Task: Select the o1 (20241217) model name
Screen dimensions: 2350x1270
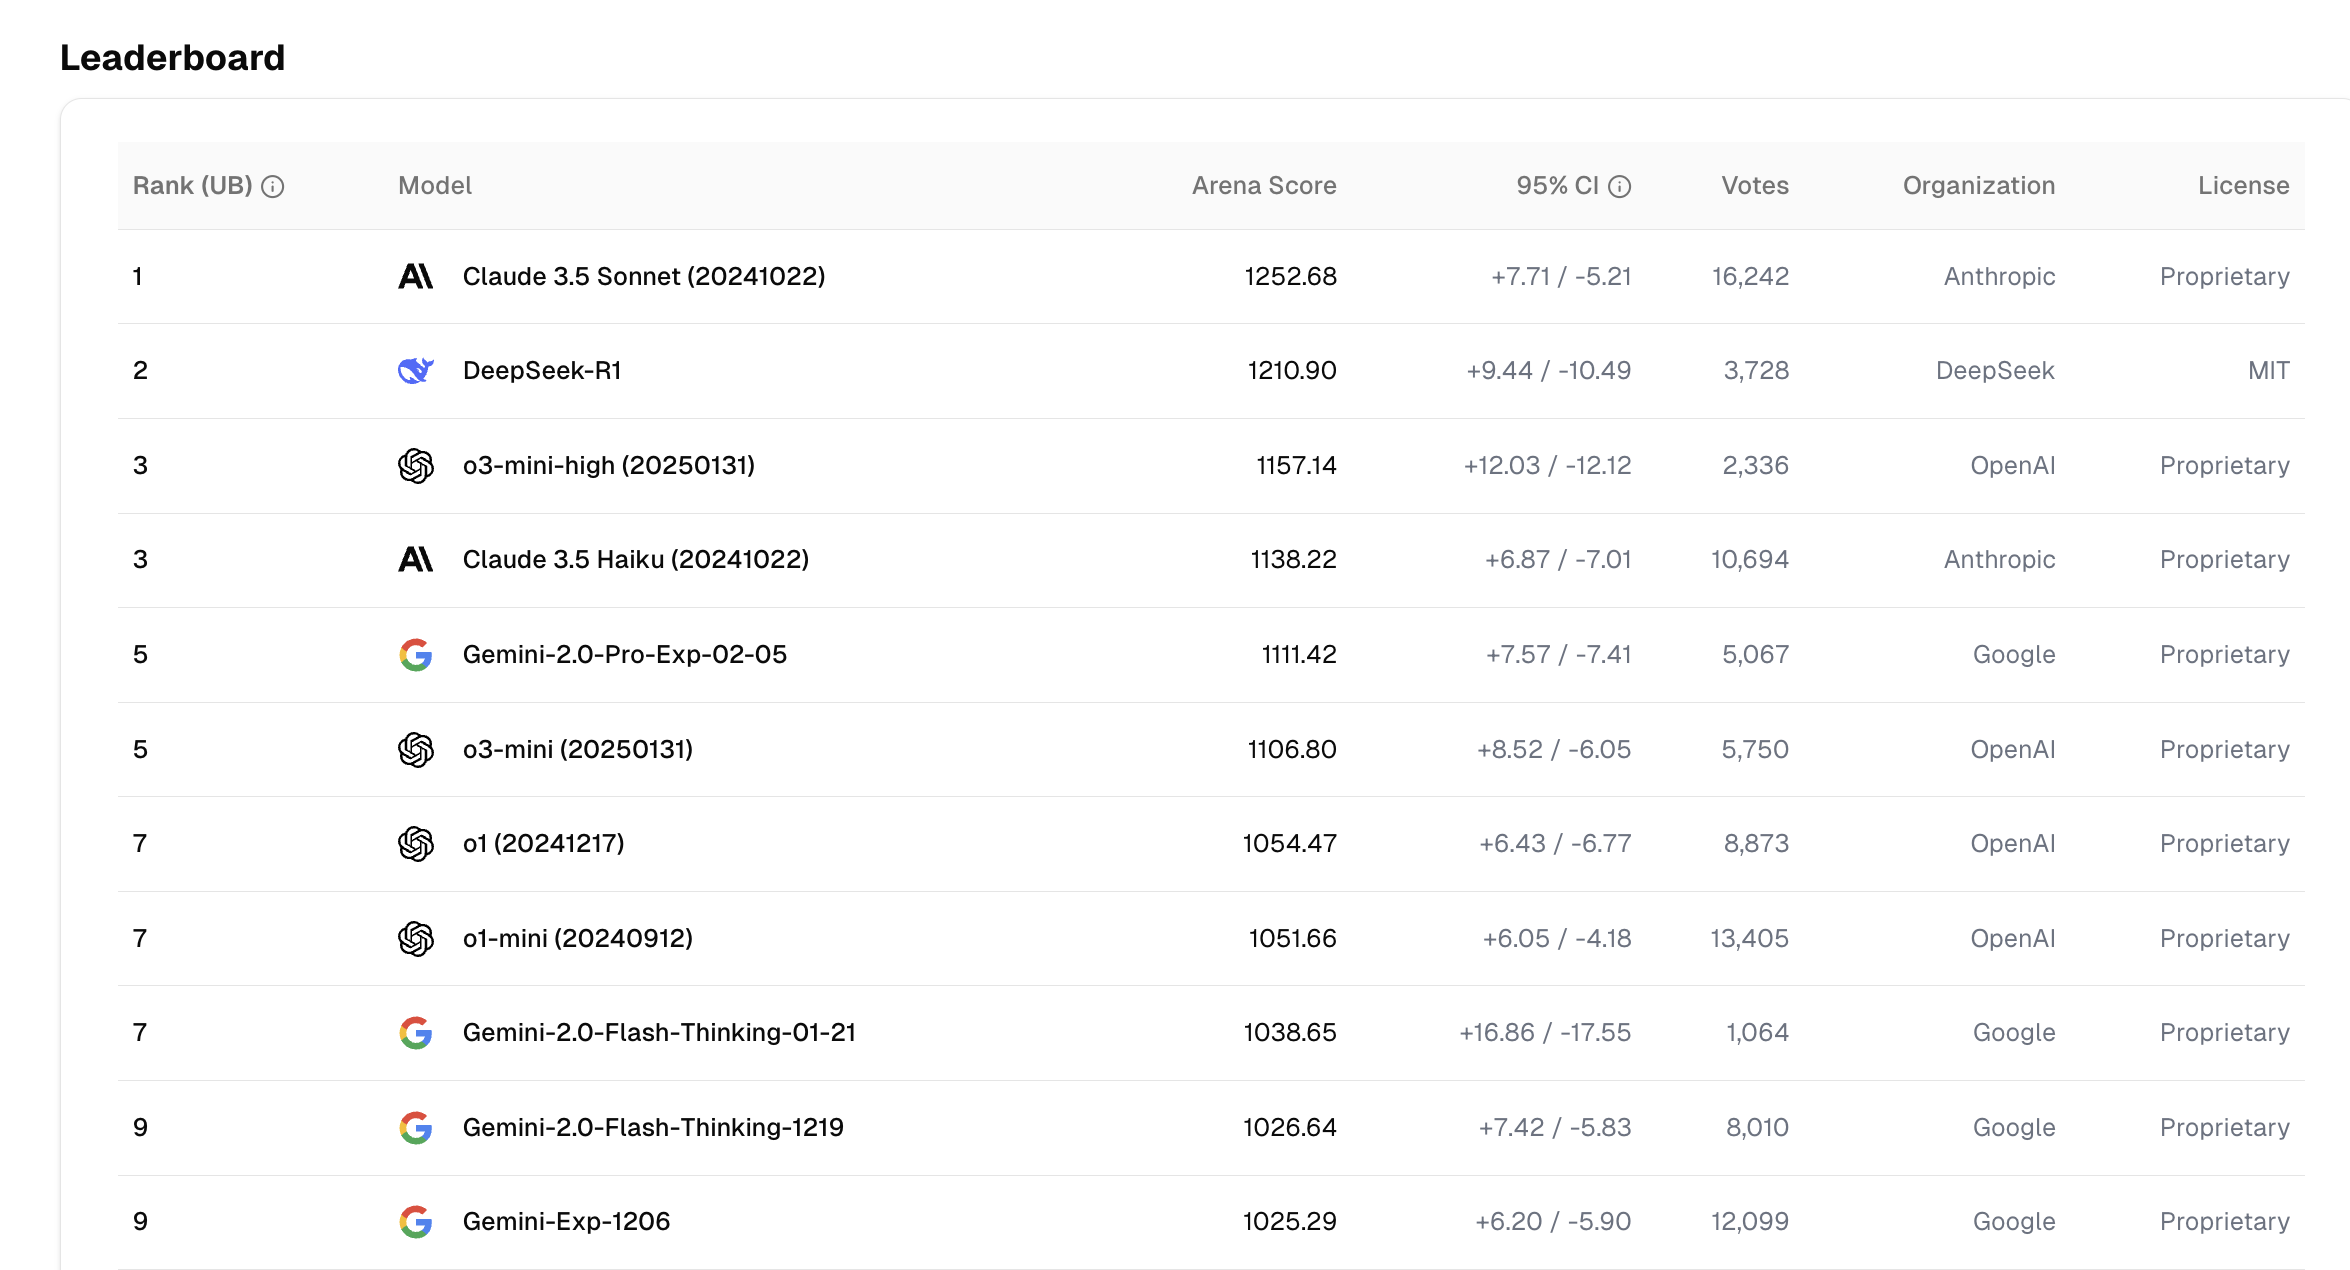Action: coord(544,844)
